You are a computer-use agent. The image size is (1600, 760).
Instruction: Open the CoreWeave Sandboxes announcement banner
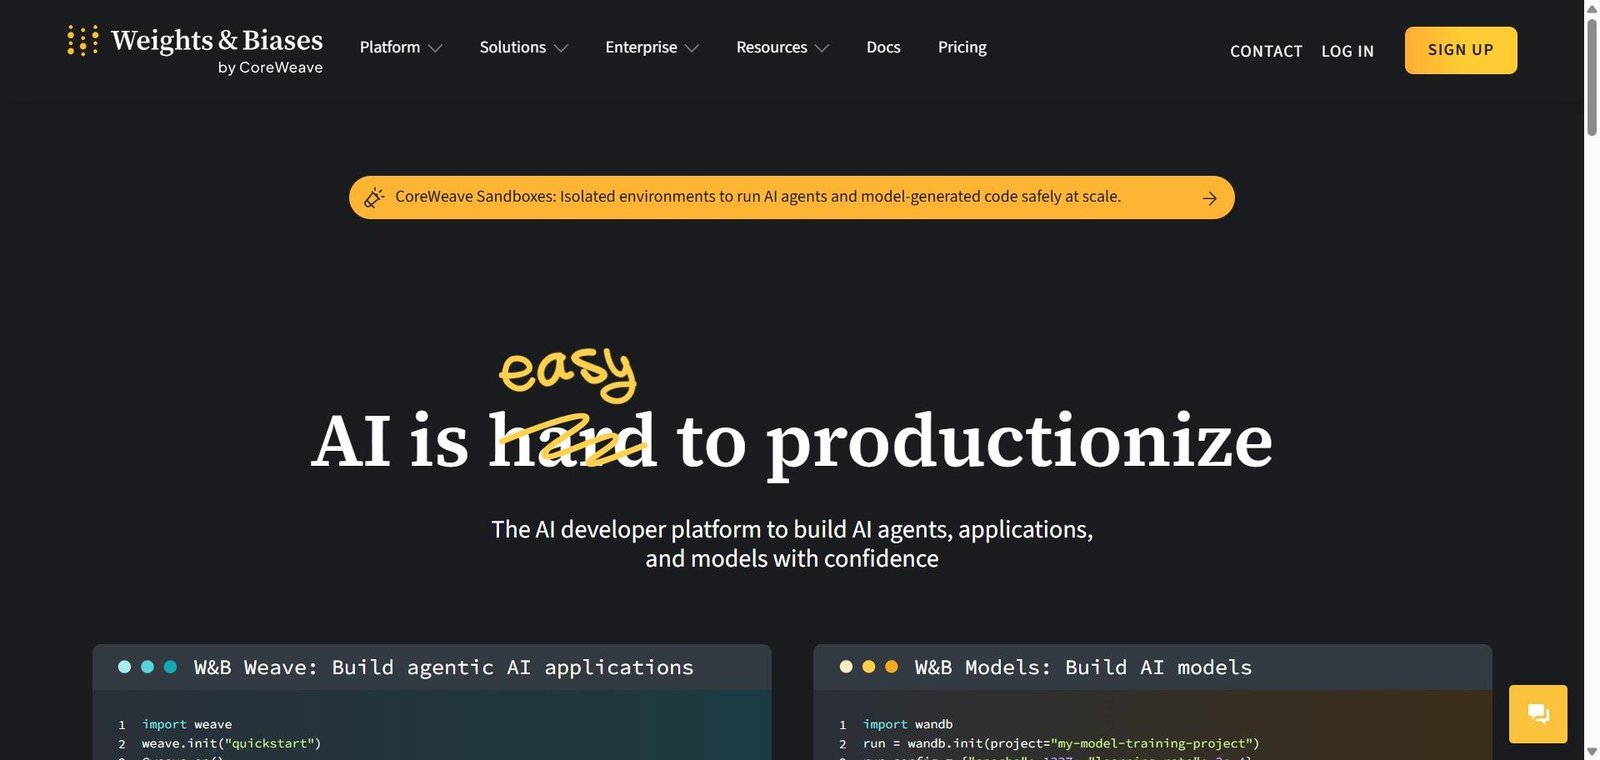coord(791,198)
